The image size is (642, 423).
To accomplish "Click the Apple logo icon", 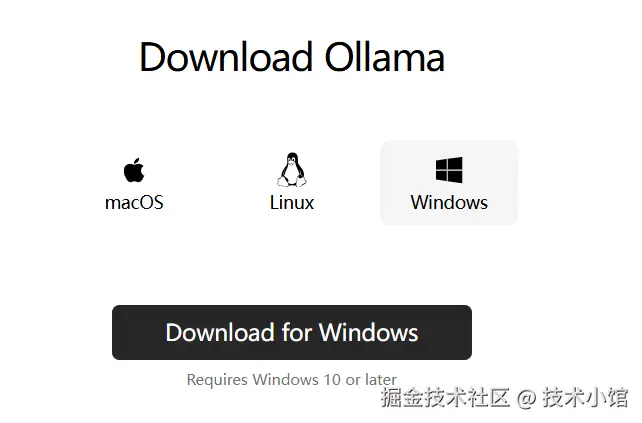I will (134, 170).
